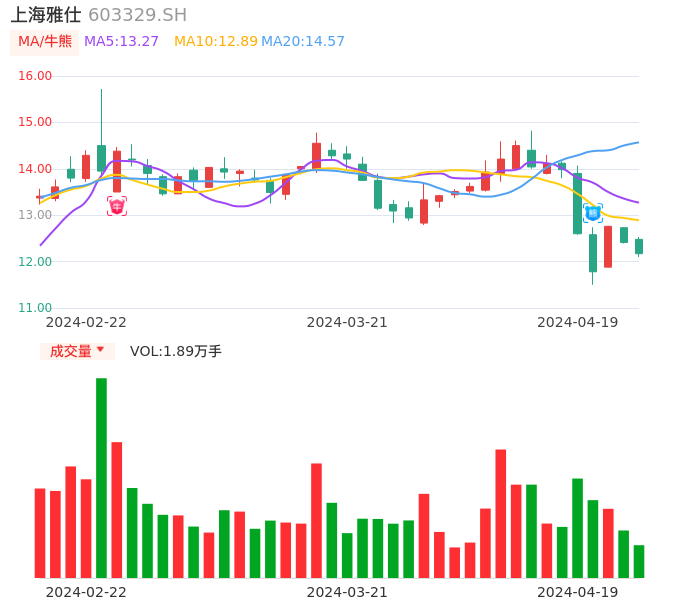Toggle the MA20 blue line legend
Screen dimensions: 686x606
[x=302, y=42]
